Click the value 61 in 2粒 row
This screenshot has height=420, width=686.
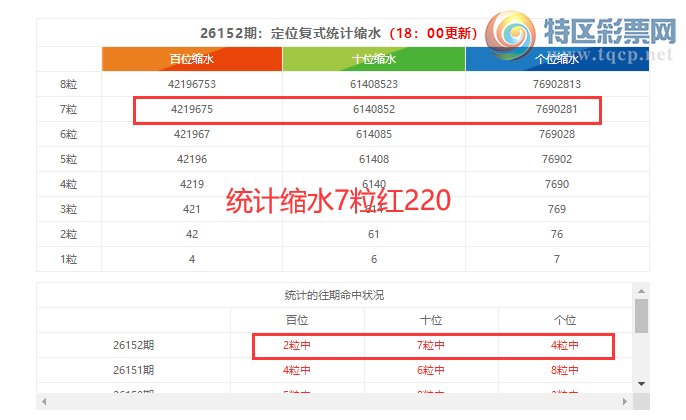[x=374, y=234]
